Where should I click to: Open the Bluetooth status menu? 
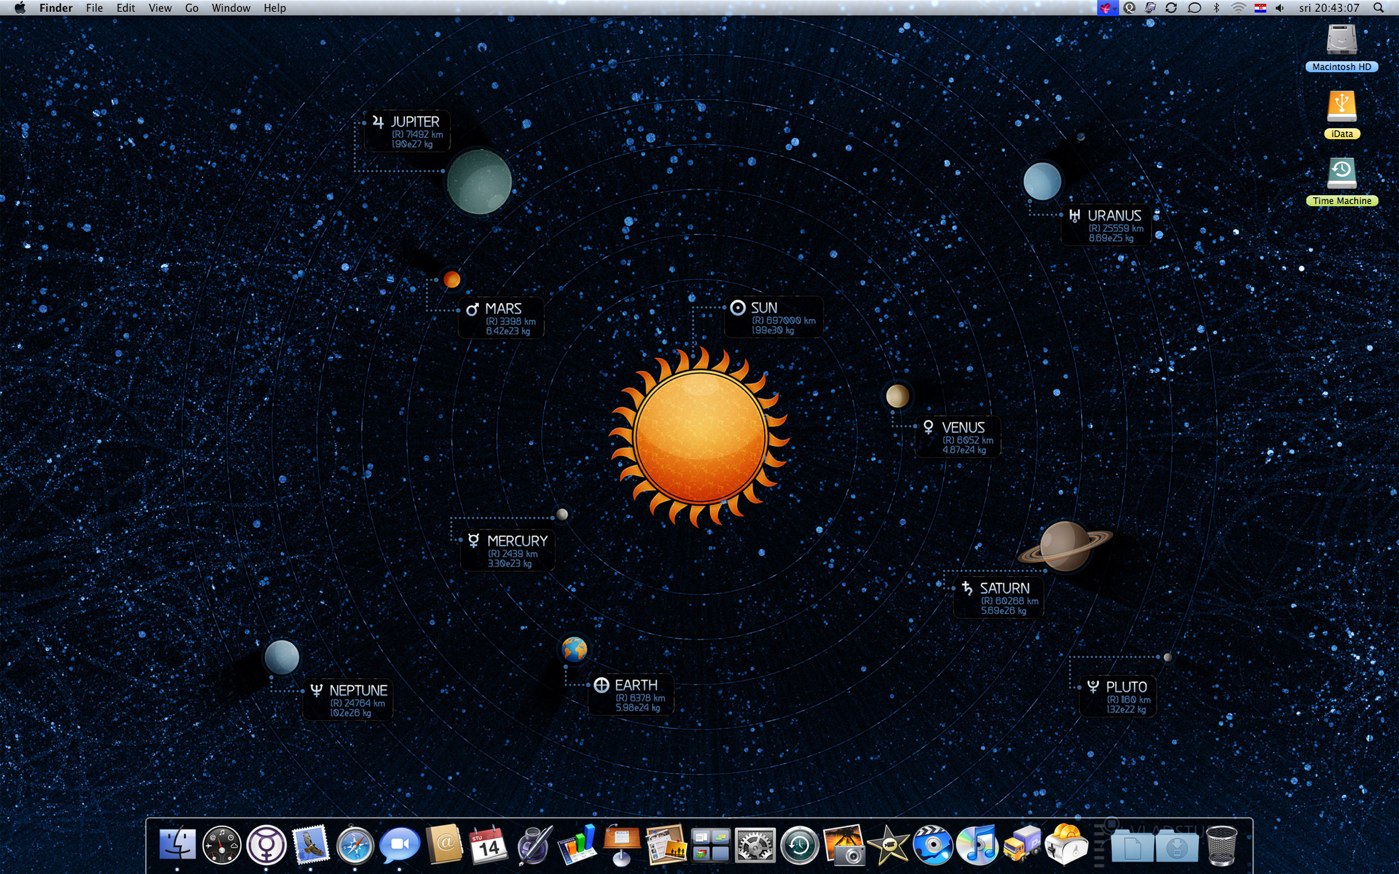tap(1216, 8)
